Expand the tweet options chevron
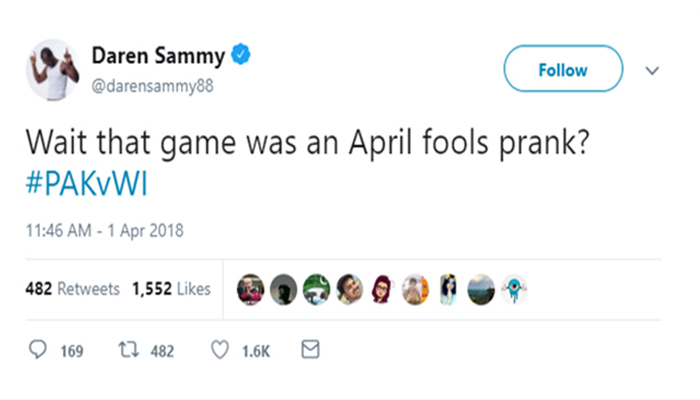The image size is (700, 400). click(653, 71)
